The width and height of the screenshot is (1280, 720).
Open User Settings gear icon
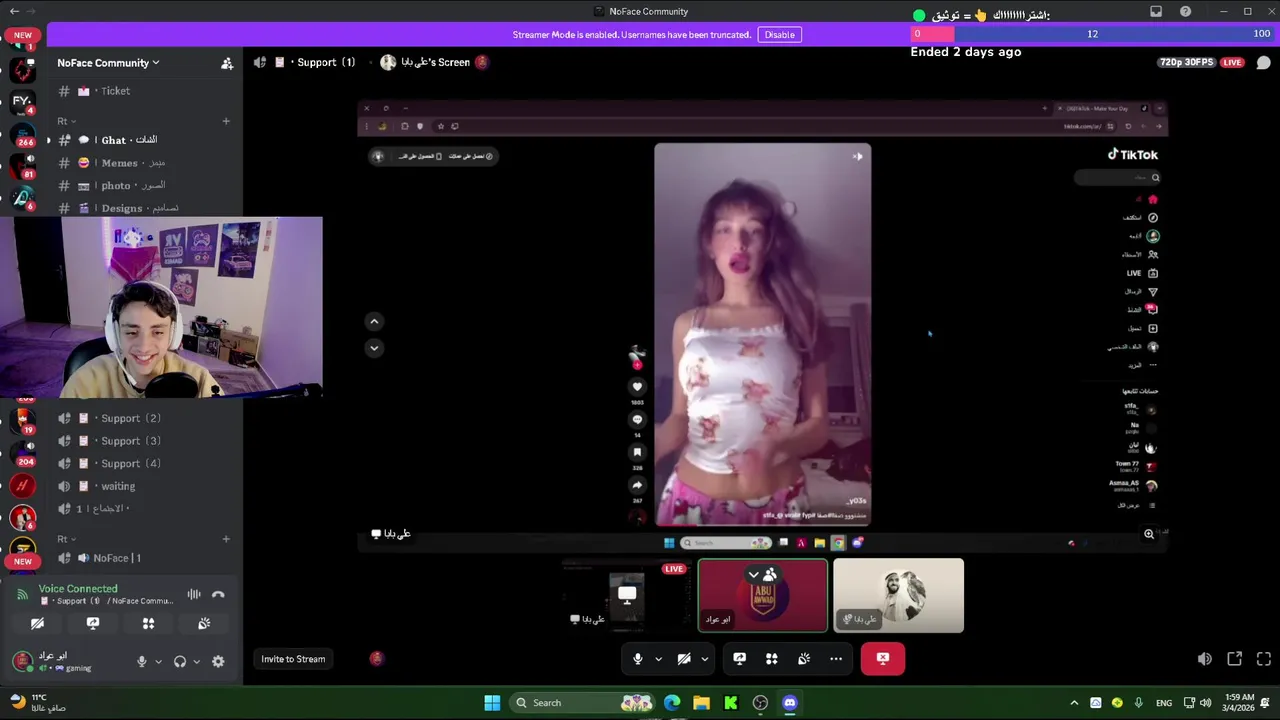click(218, 661)
